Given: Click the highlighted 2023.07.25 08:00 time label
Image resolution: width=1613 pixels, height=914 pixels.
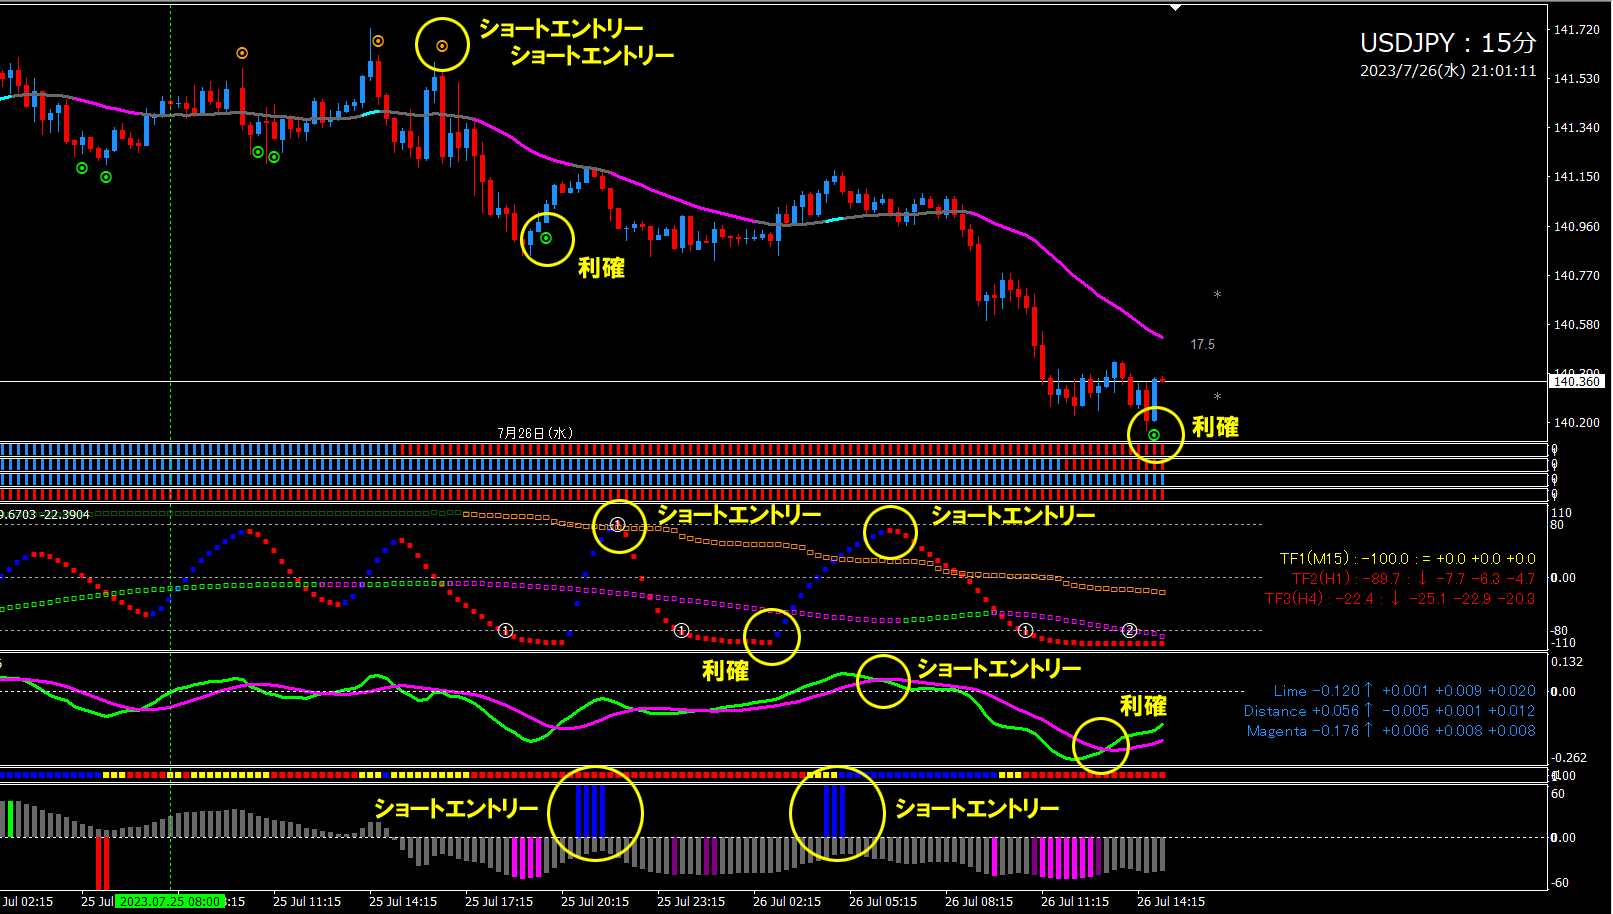Looking at the screenshot, I should pos(170,901).
